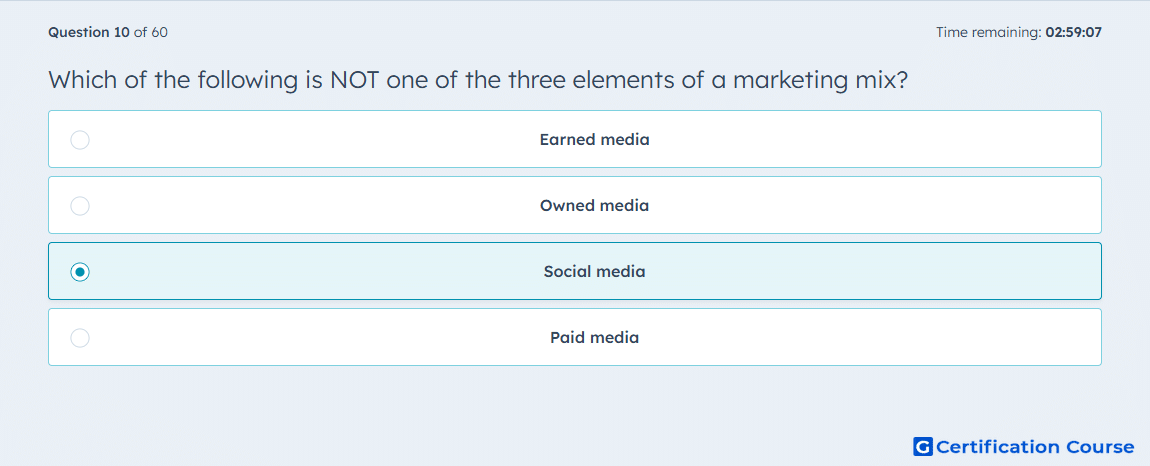Click the blue G logo icon

click(923, 446)
